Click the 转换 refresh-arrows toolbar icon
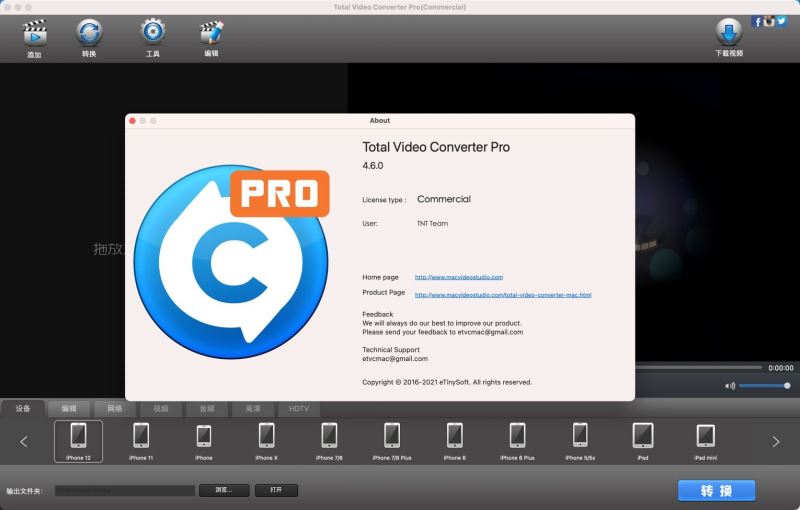This screenshot has width=800, height=510. 89,32
